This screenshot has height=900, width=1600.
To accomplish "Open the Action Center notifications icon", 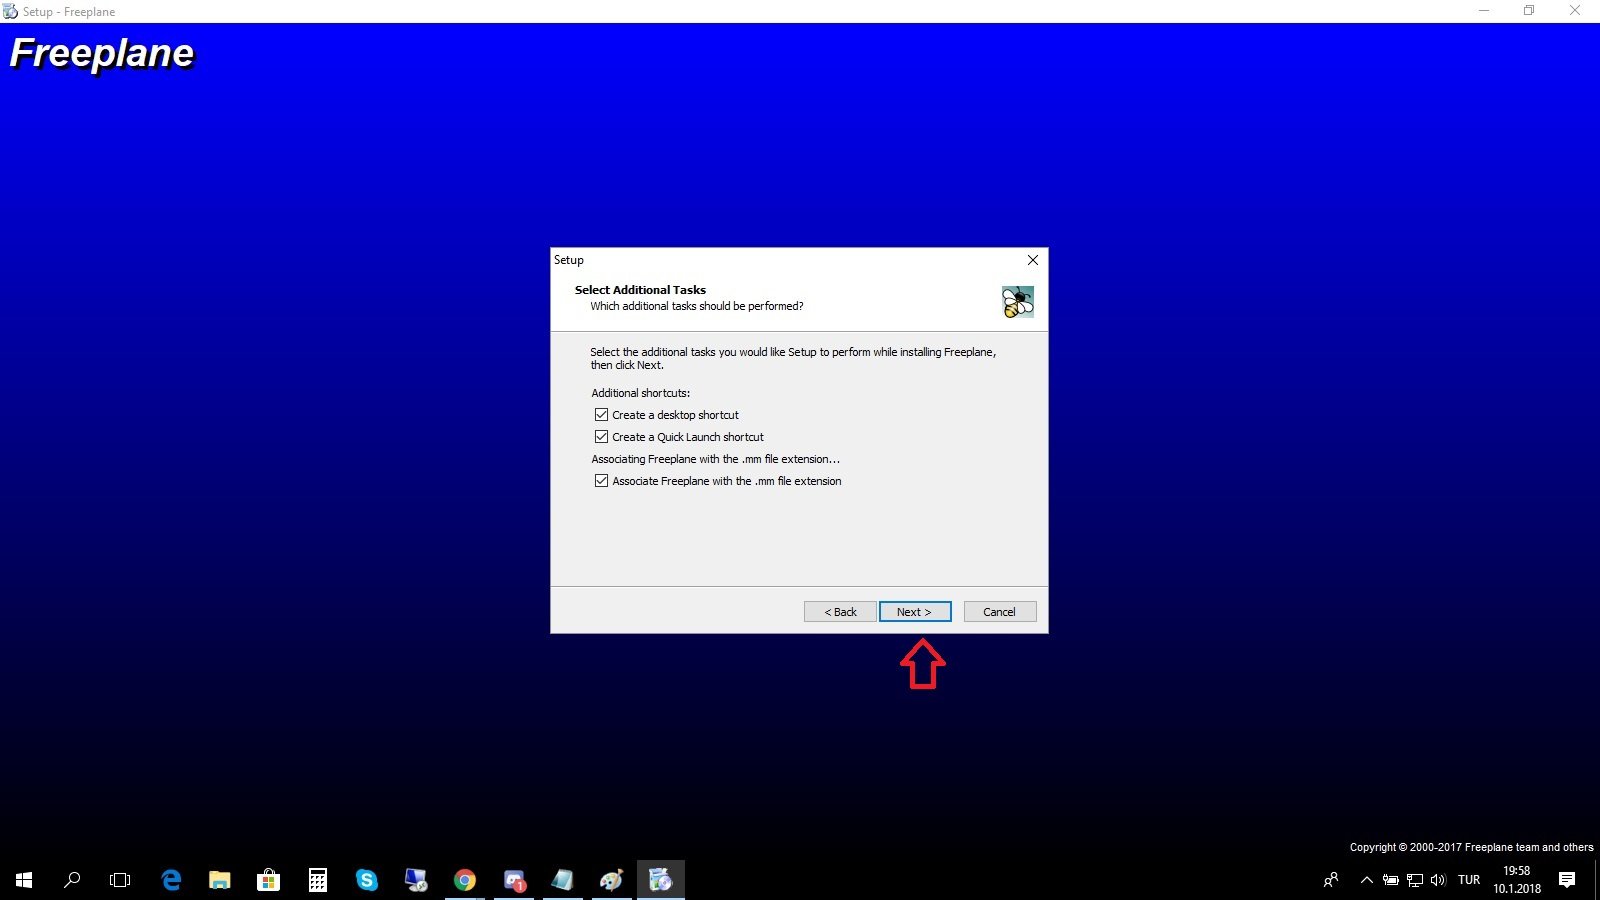I will pyautogui.click(x=1567, y=880).
